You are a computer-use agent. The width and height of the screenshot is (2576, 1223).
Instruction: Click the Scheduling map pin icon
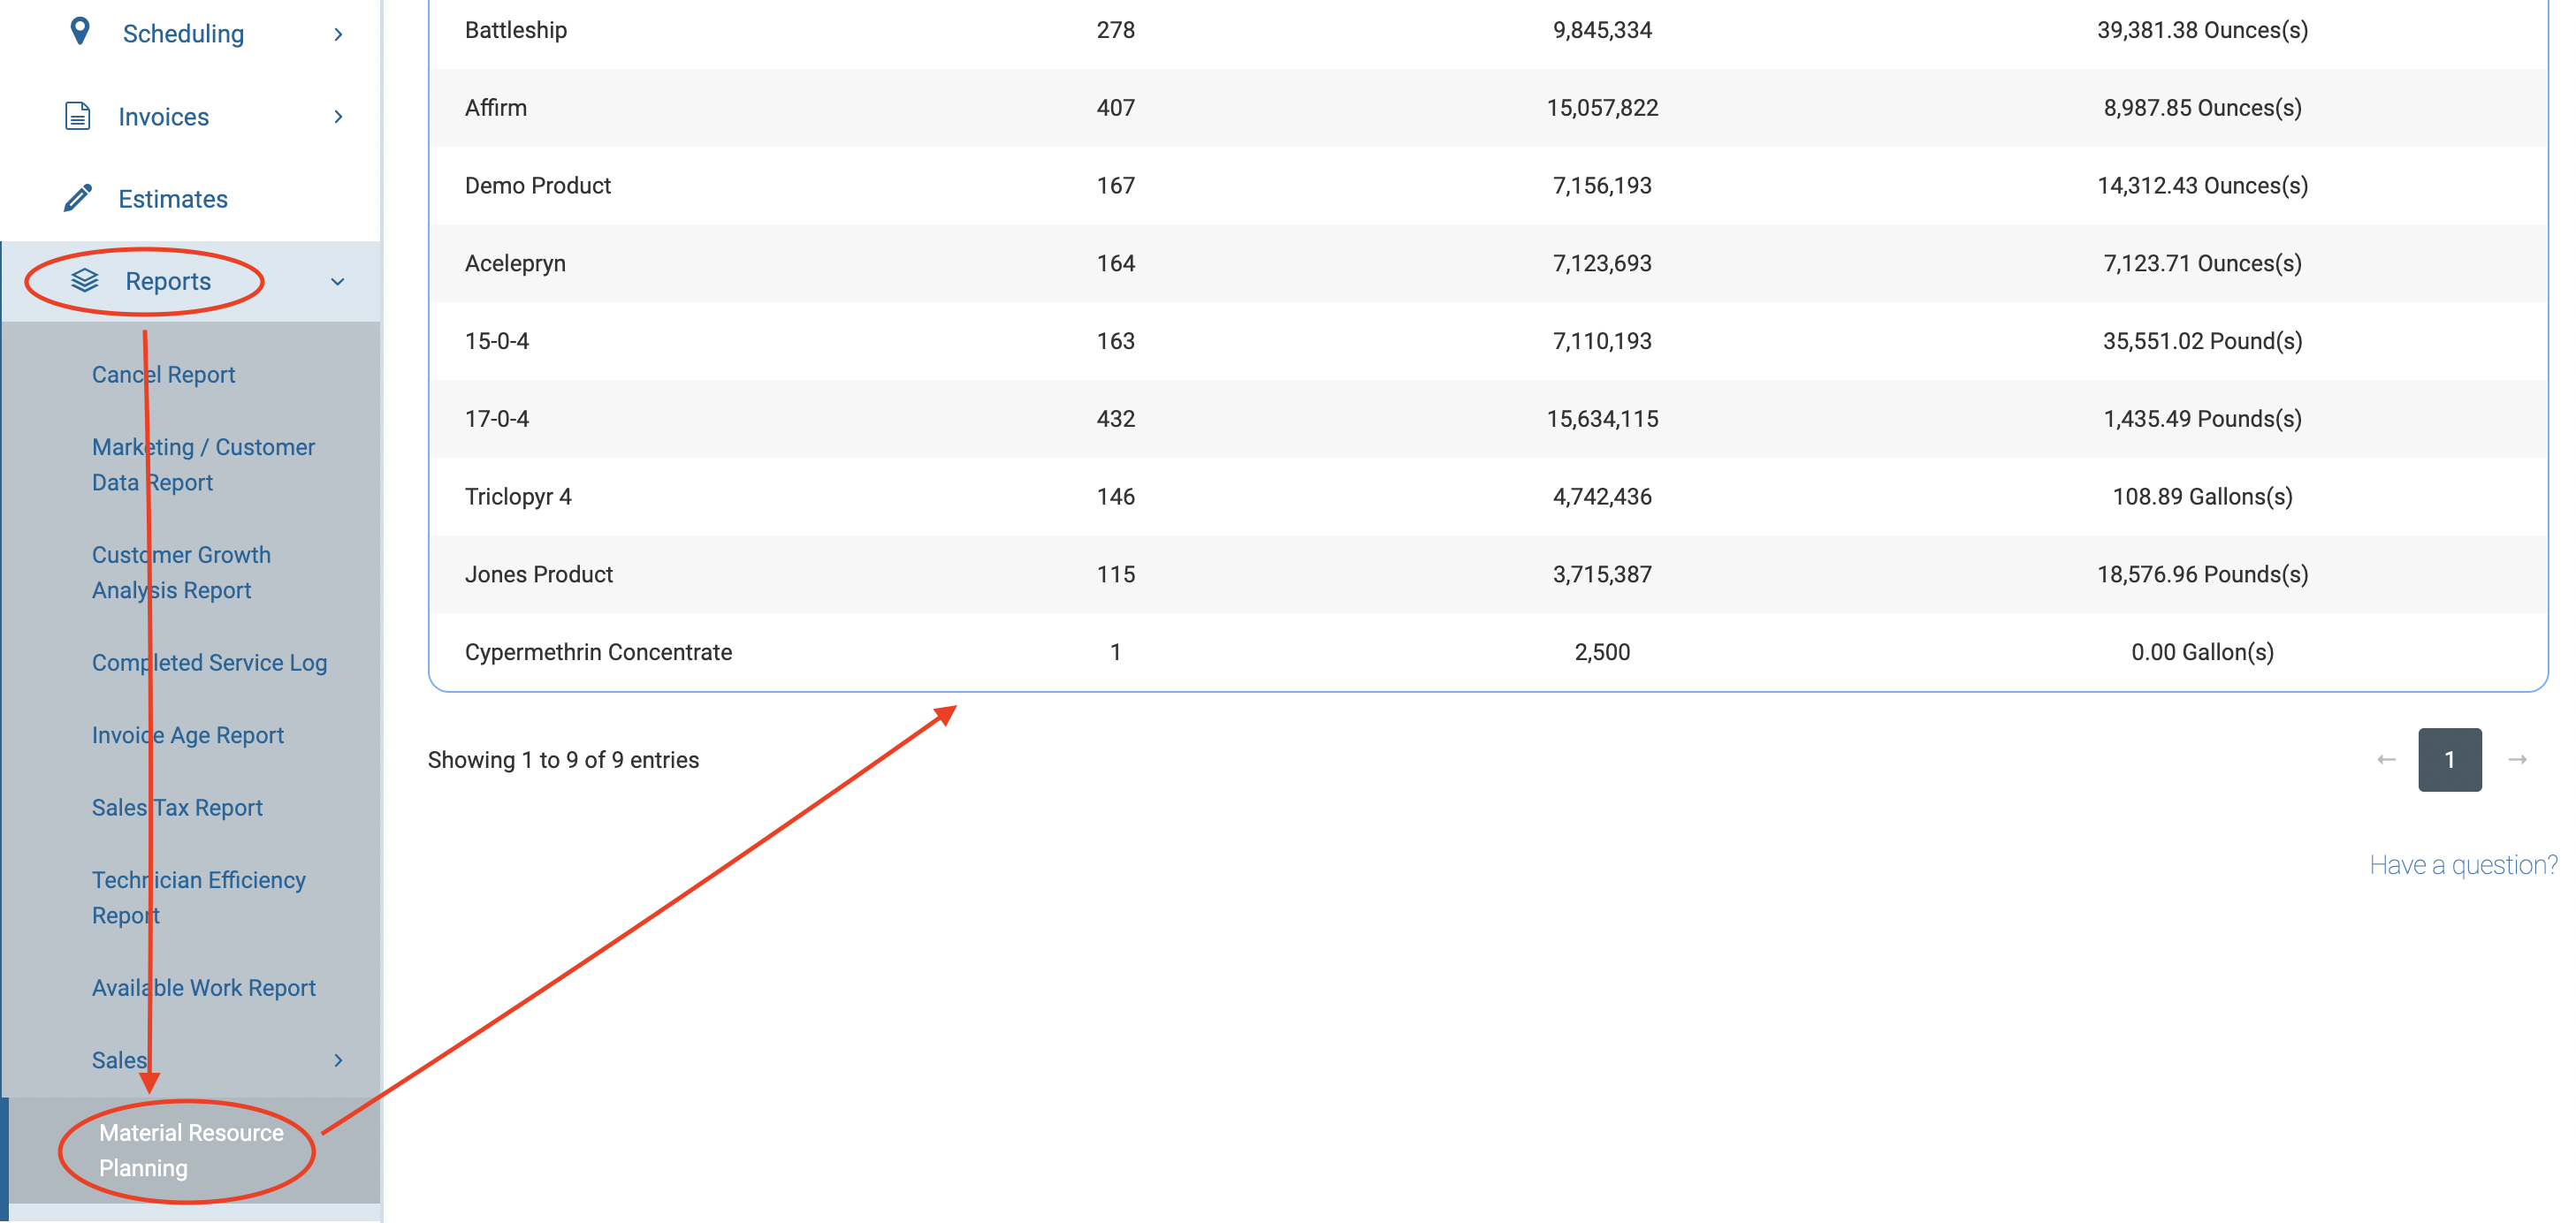point(80,32)
